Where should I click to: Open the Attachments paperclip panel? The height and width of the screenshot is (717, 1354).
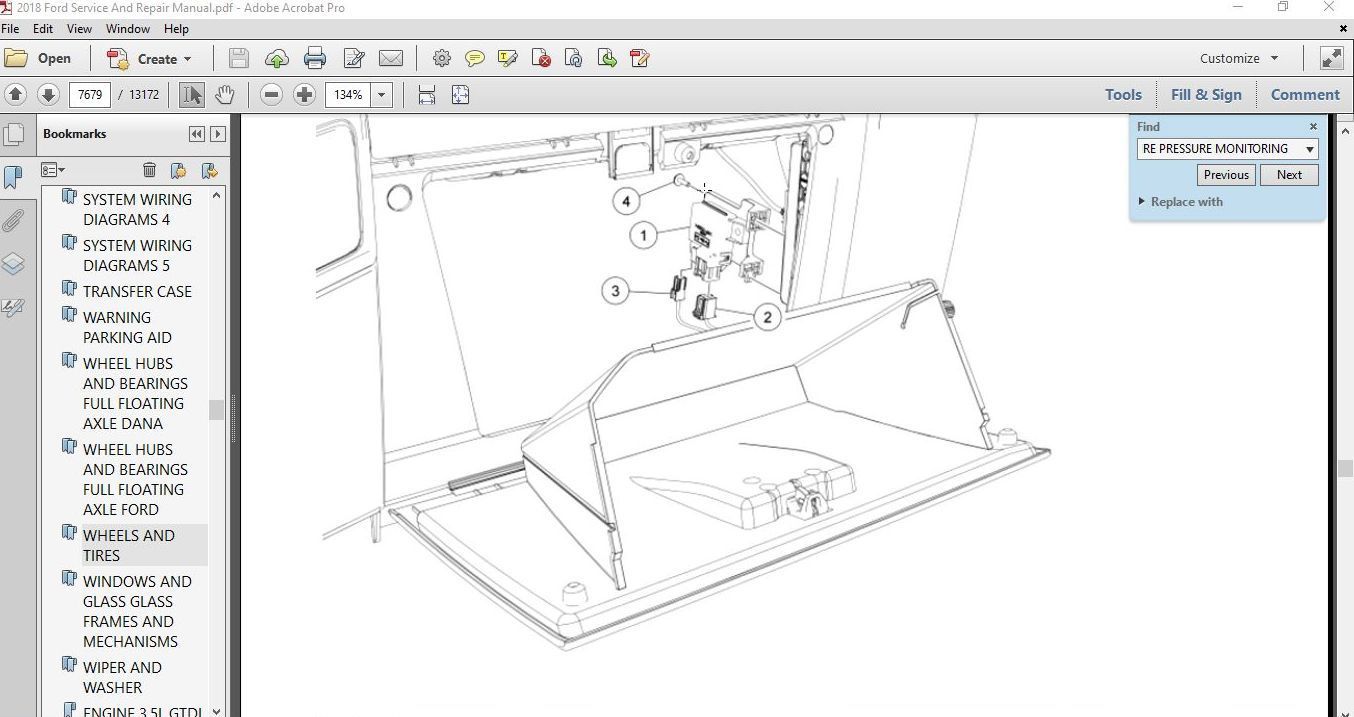pos(13,221)
